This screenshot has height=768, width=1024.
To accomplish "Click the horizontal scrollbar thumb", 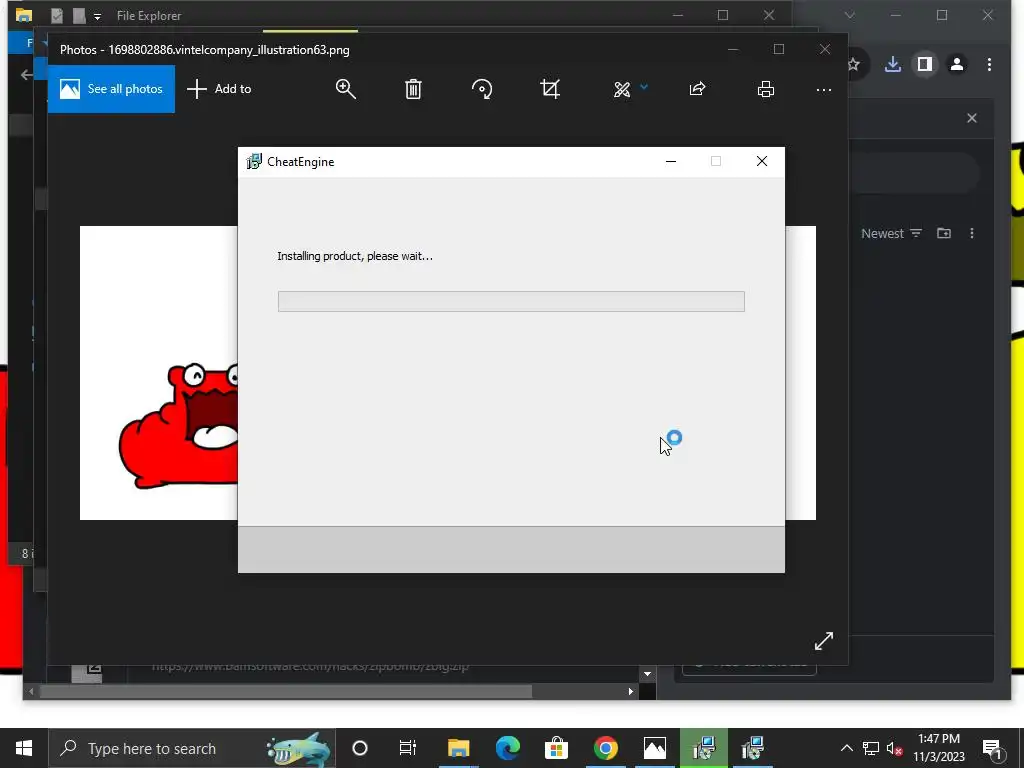I will [x=286, y=691].
